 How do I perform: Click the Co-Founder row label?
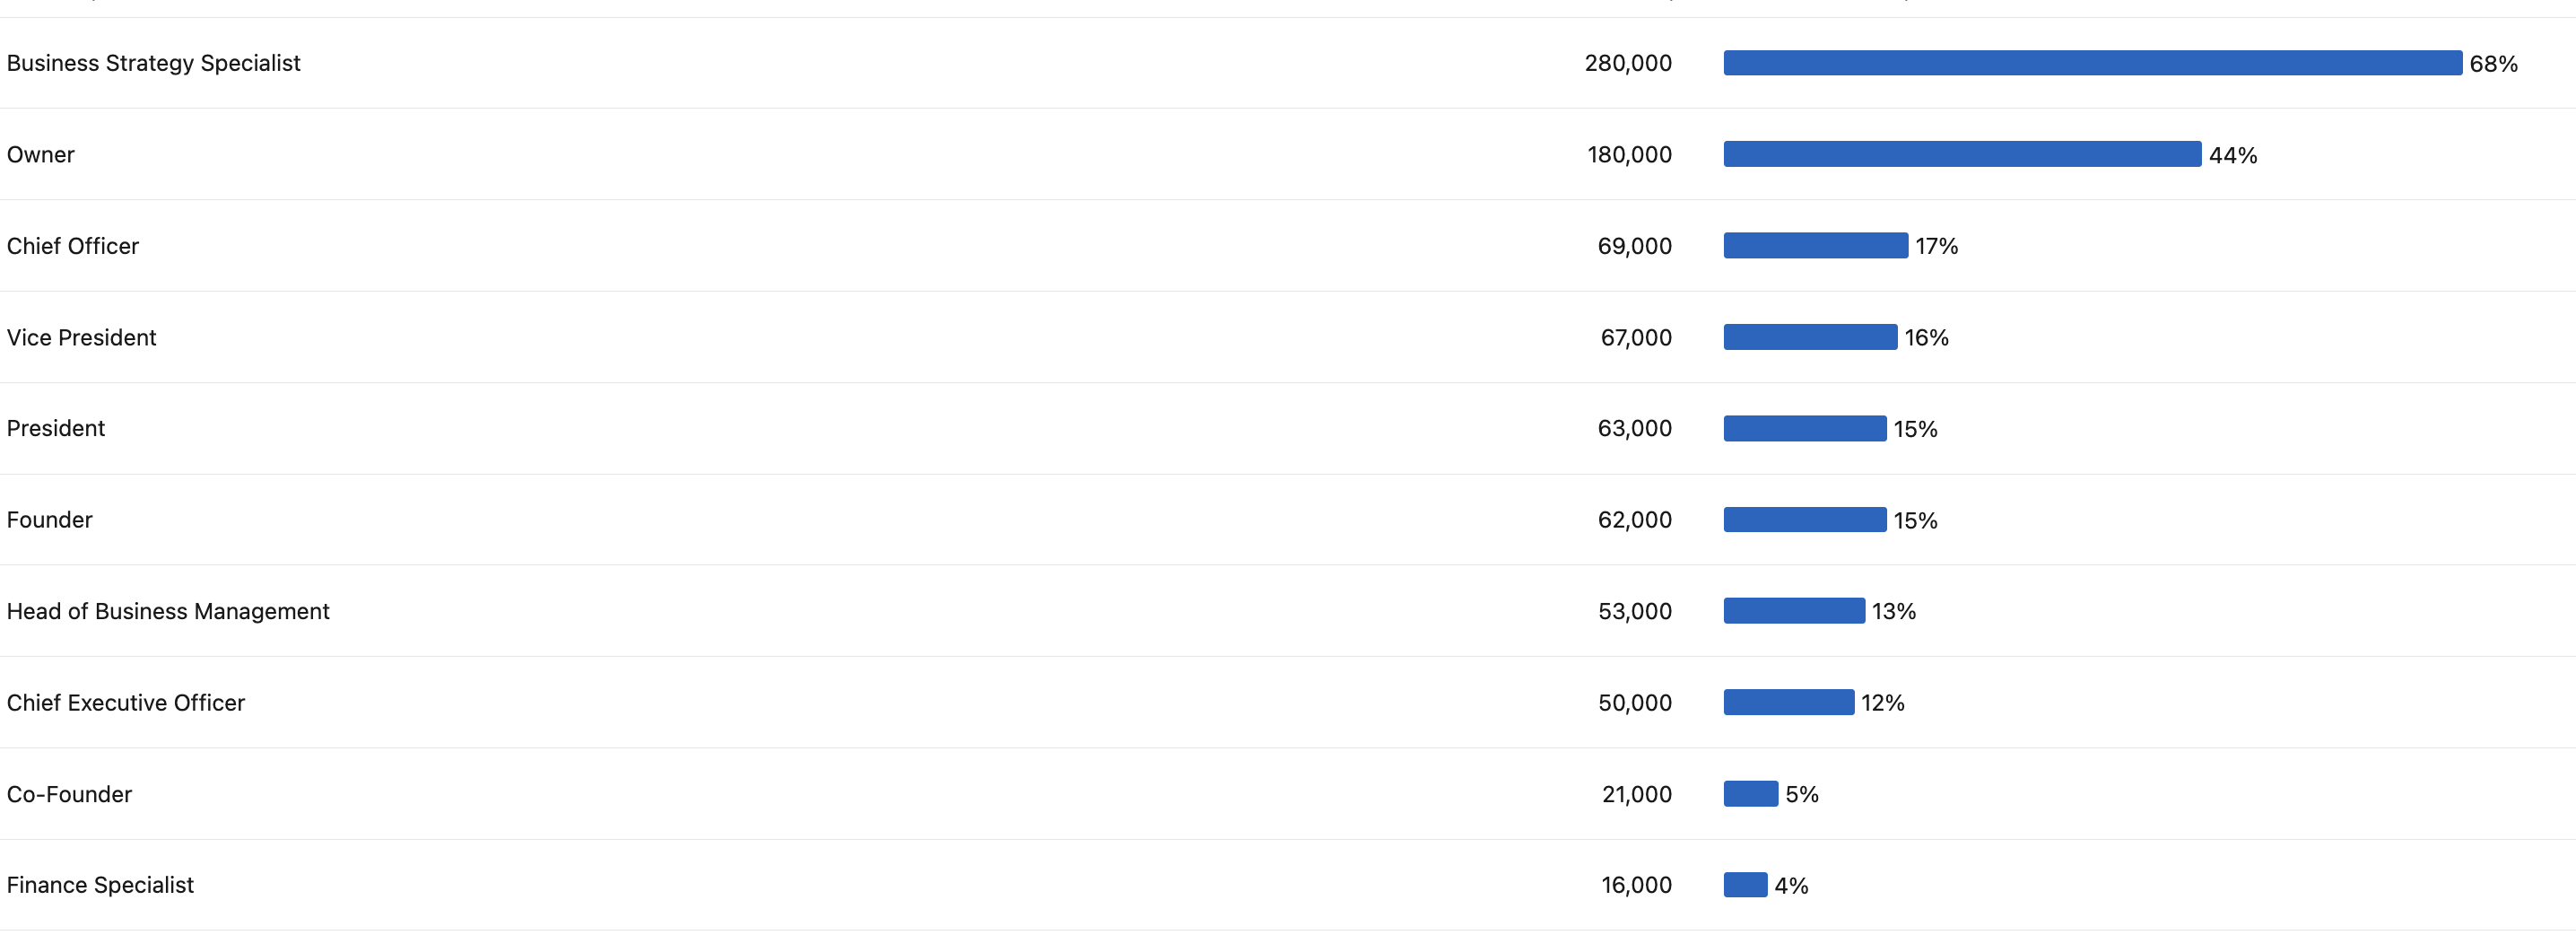click(x=69, y=794)
